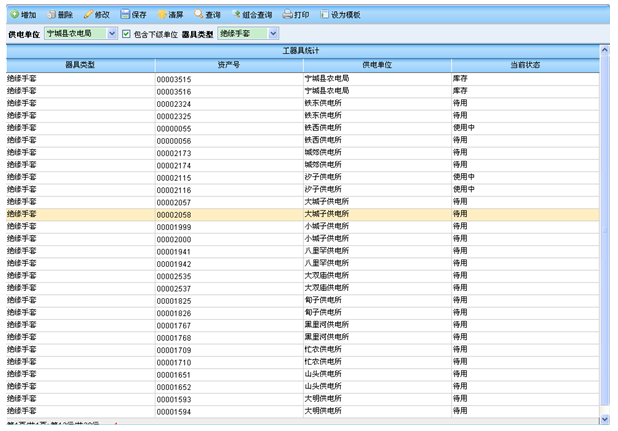Click the 修改 (Edit) pencil icon
The image size is (618, 431).
coord(89,16)
